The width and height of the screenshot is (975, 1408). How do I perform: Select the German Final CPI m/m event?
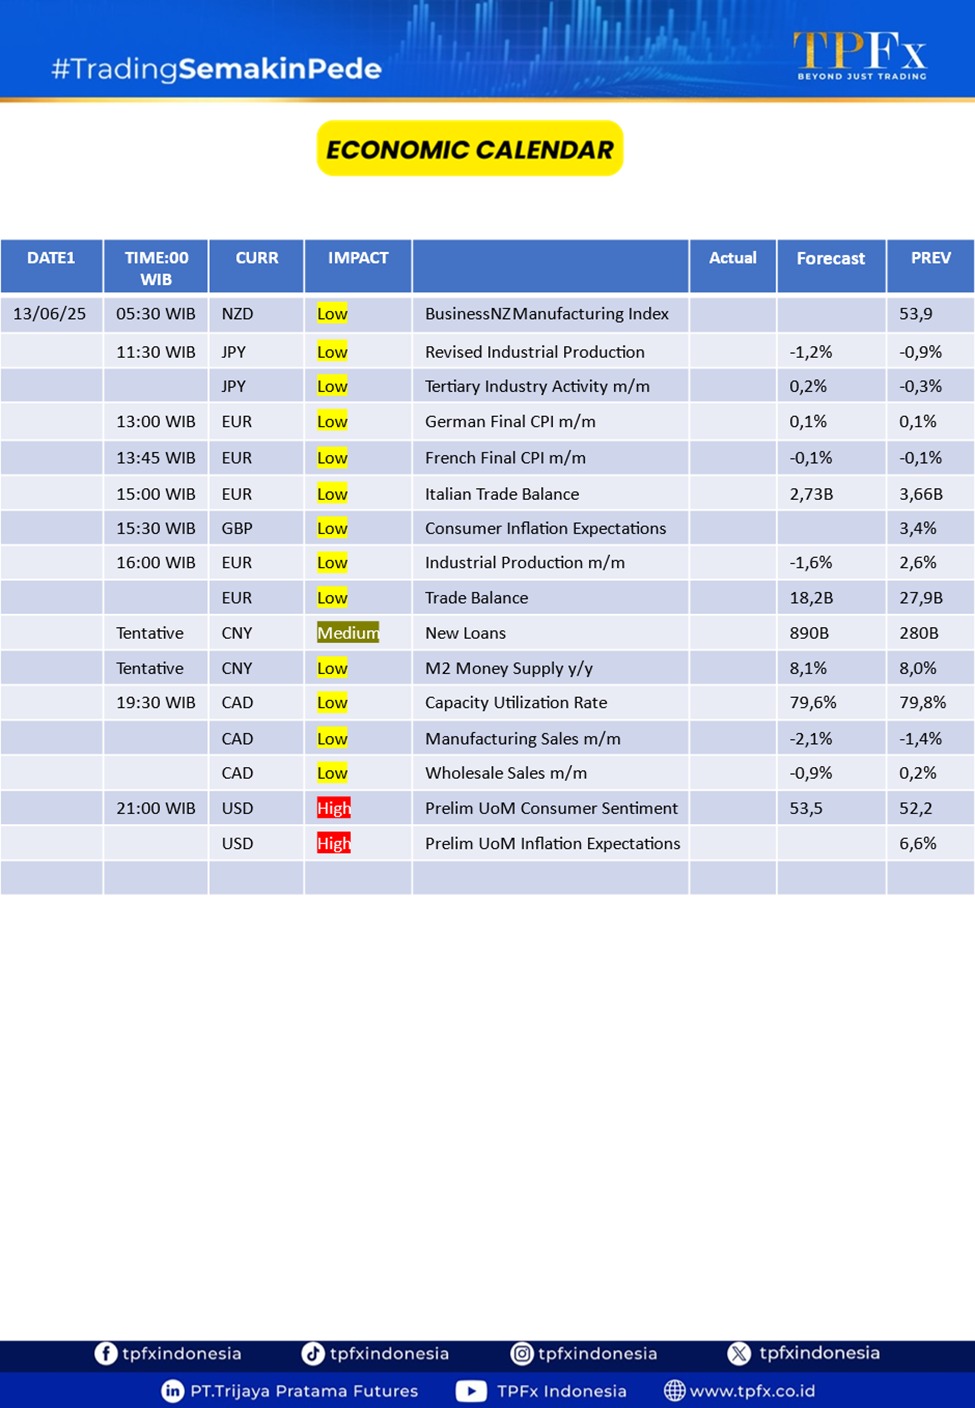[510, 422]
